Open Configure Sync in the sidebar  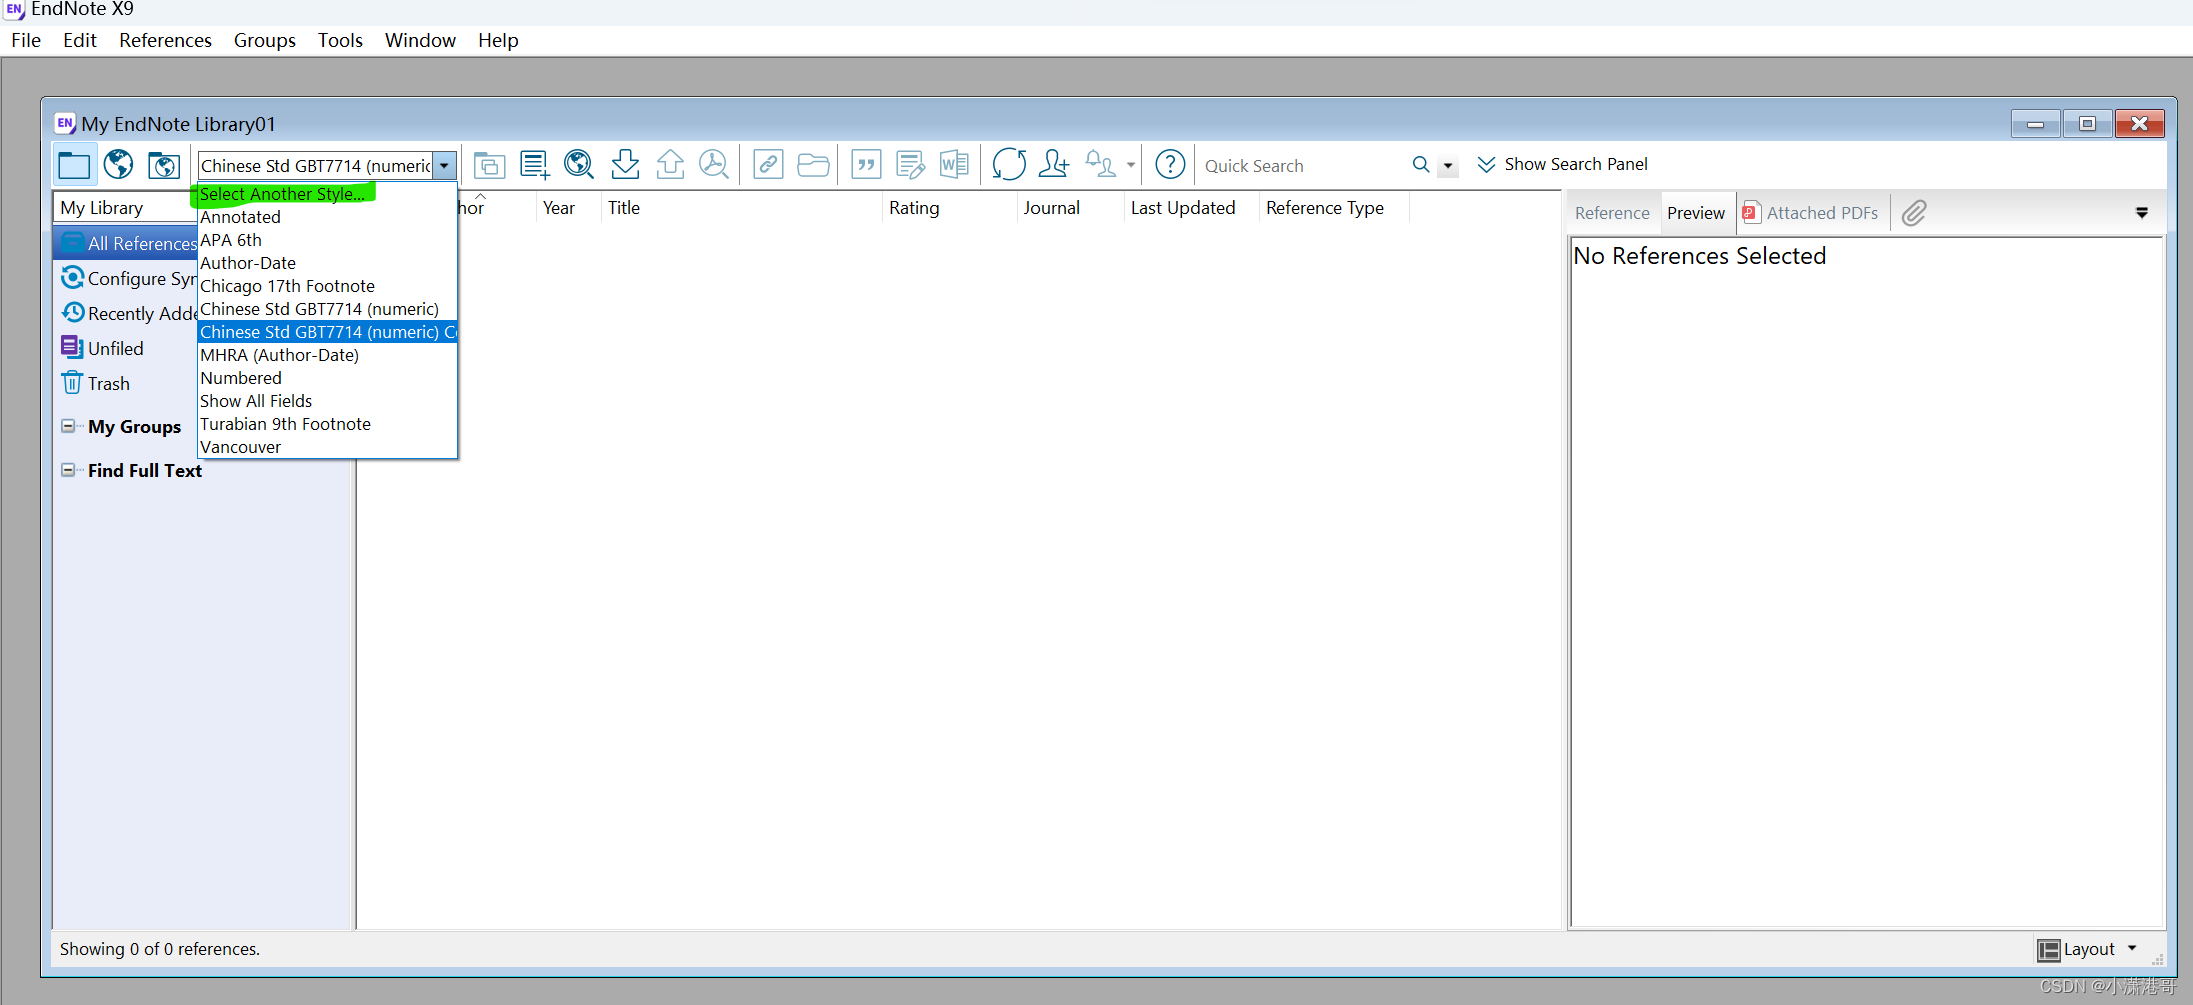coord(126,278)
